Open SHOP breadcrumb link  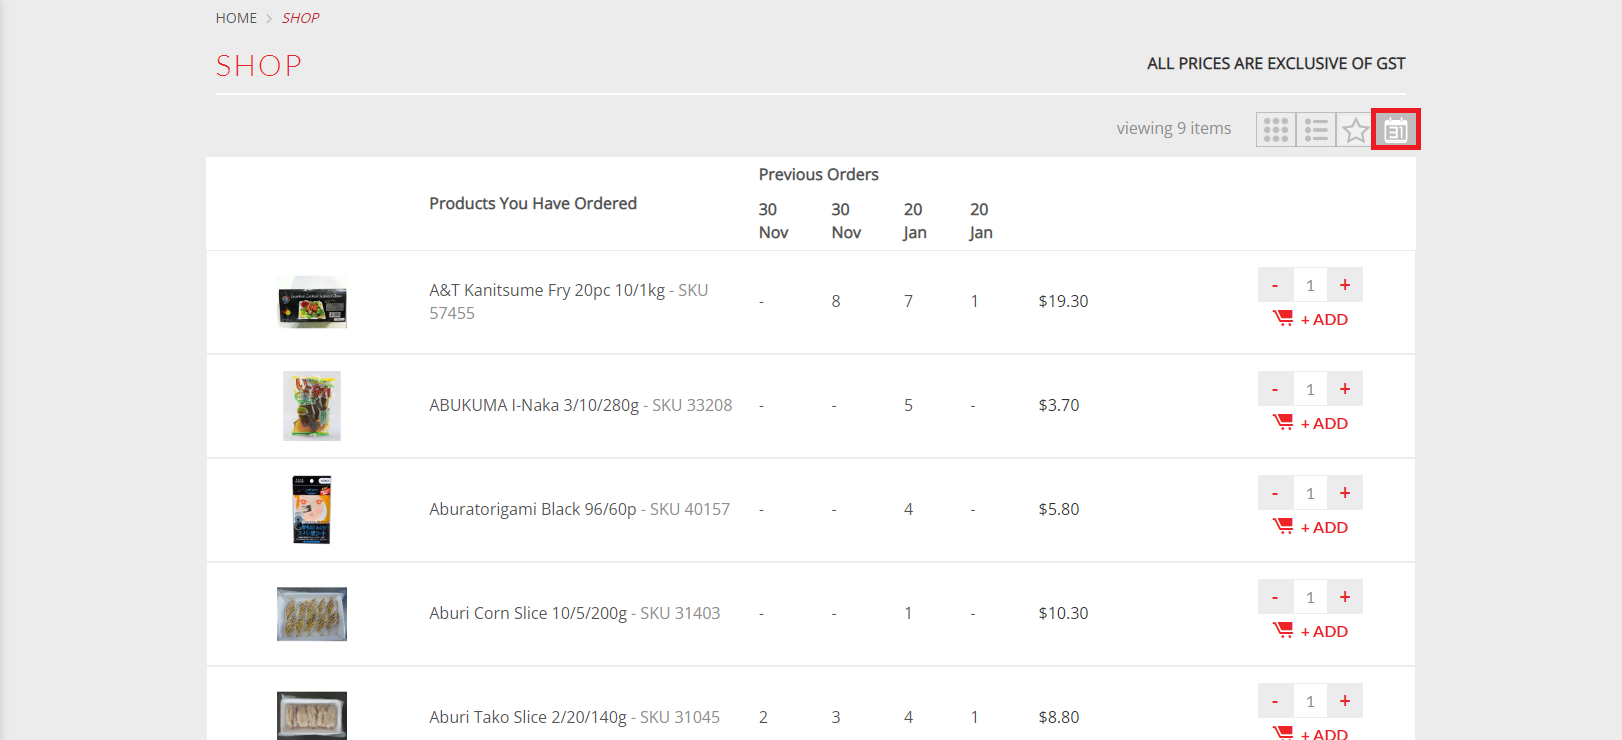point(300,18)
